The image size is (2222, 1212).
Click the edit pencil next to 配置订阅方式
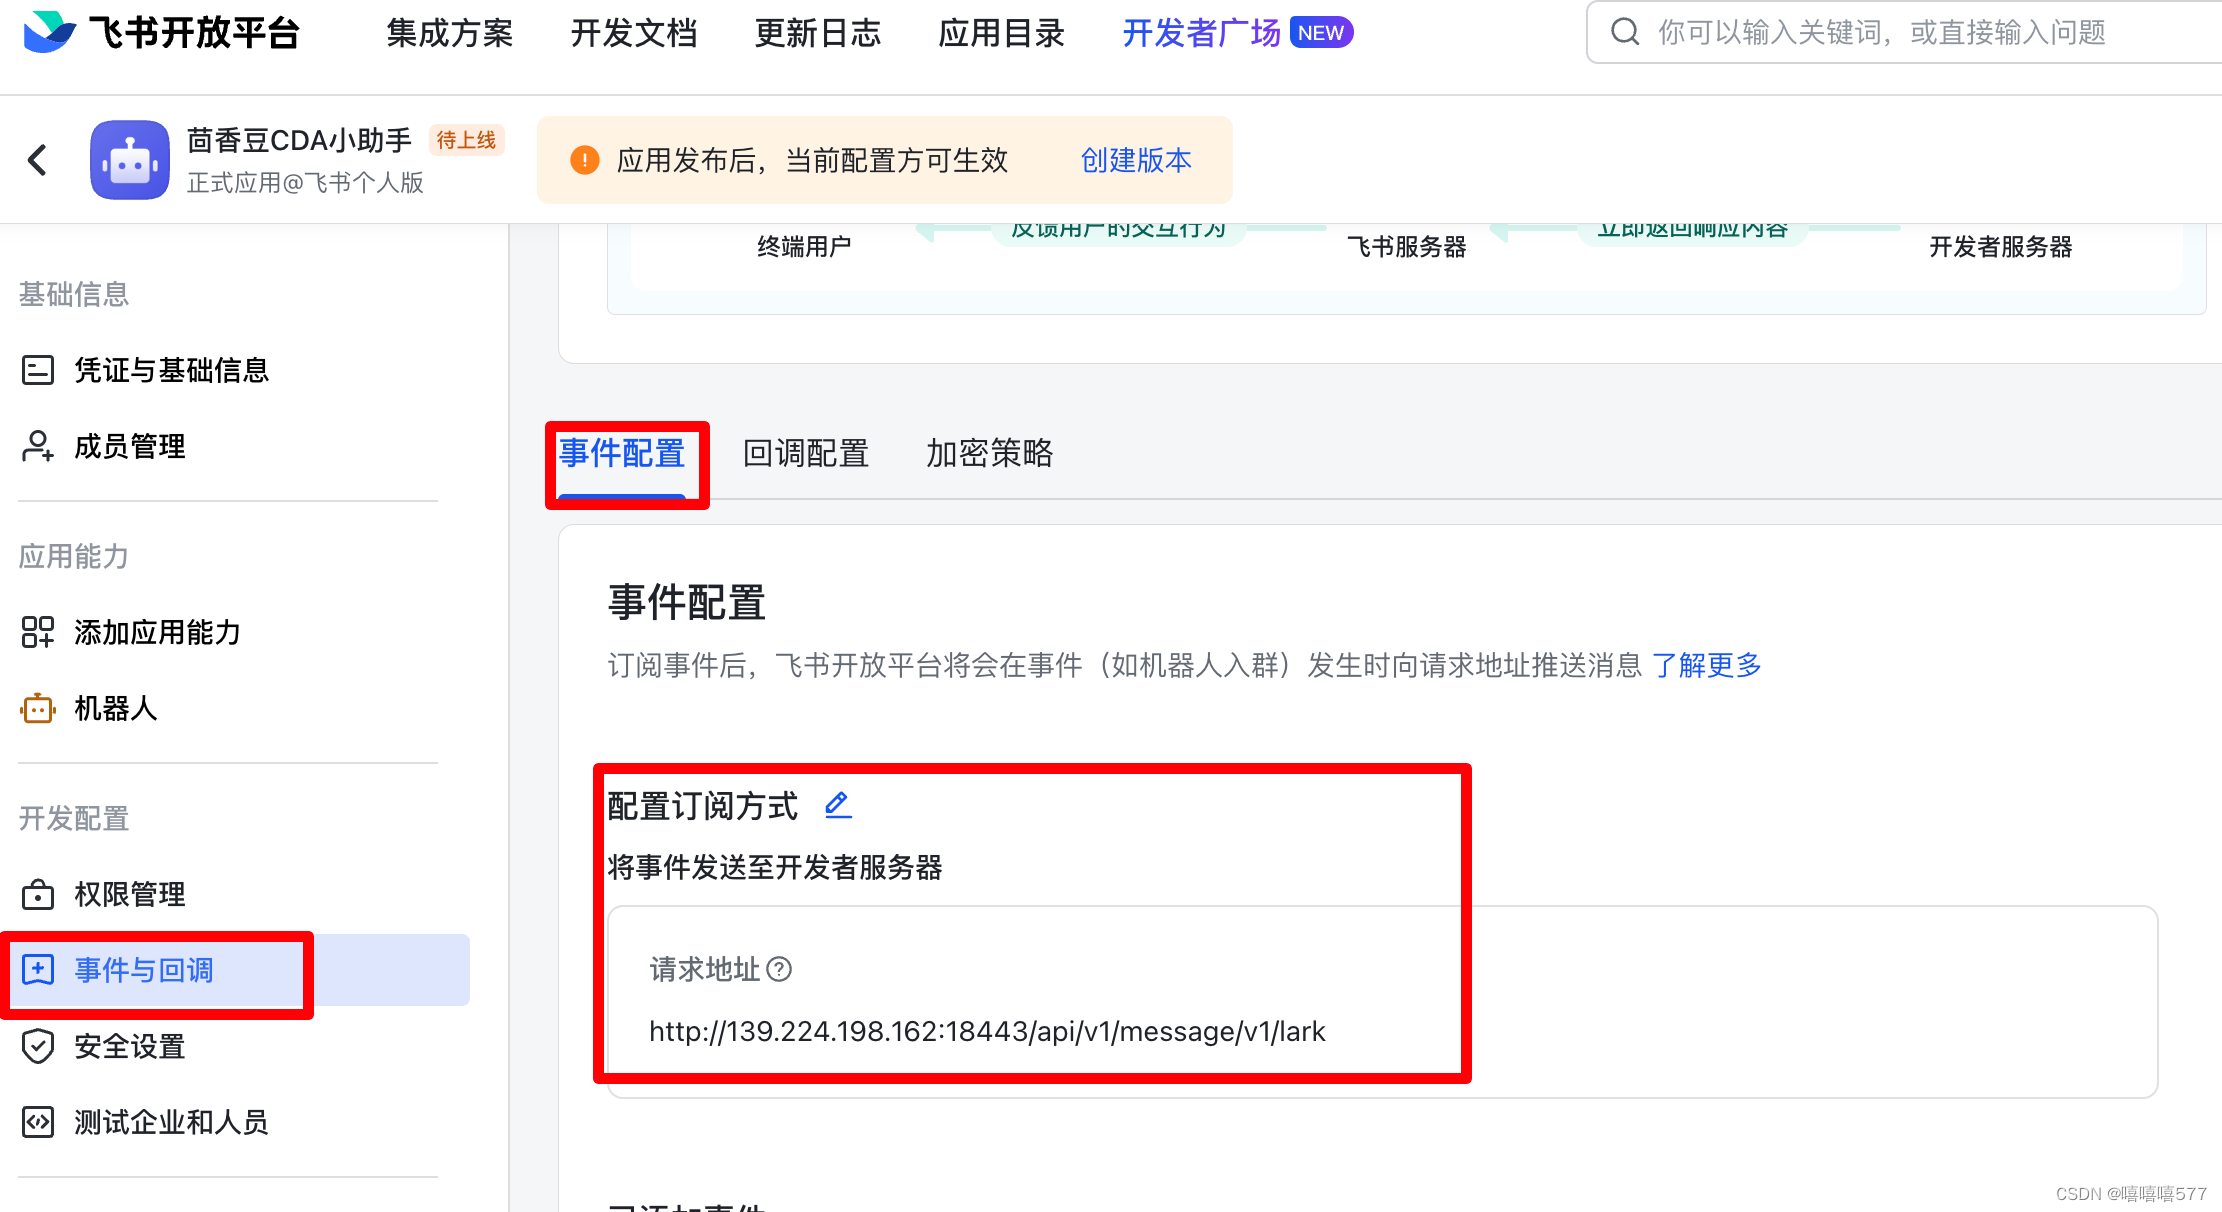coord(838,805)
